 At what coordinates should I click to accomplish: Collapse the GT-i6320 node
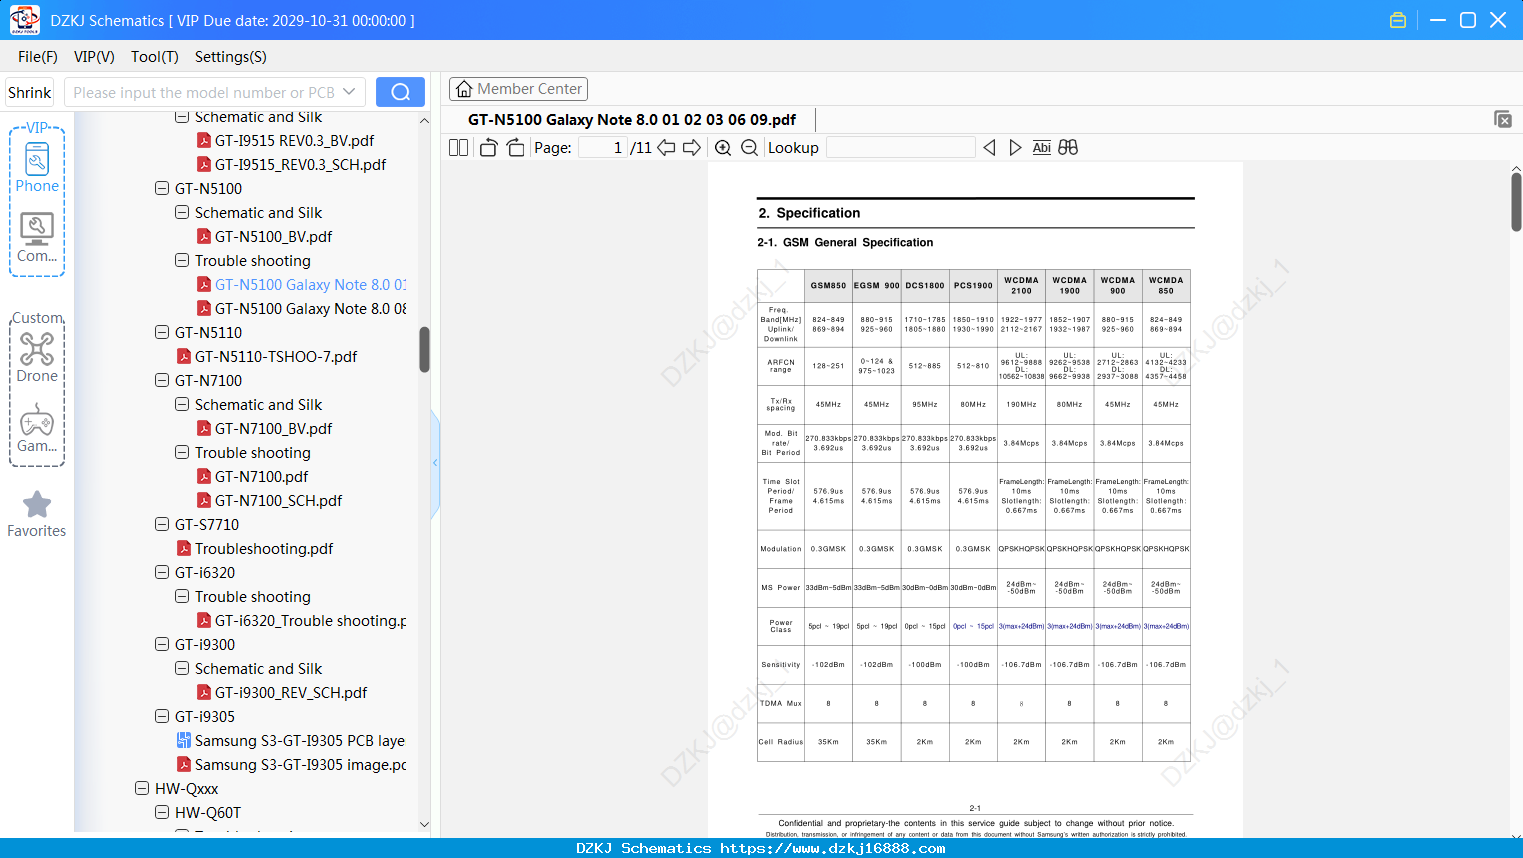click(162, 572)
